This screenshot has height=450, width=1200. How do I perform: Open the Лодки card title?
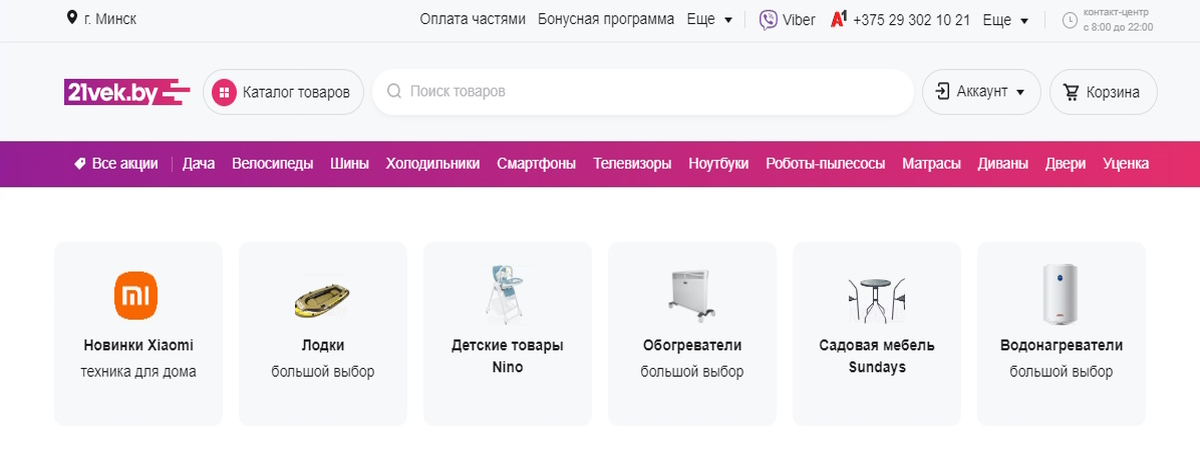[322, 346]
